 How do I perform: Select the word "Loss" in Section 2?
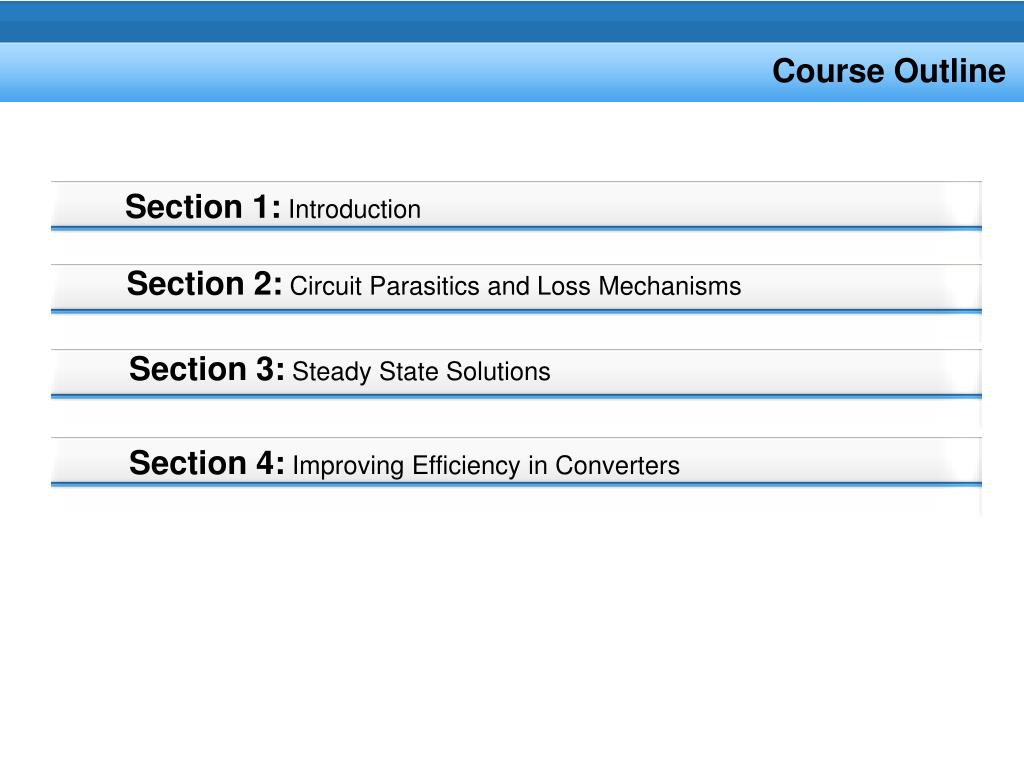[x=564, y=287]
